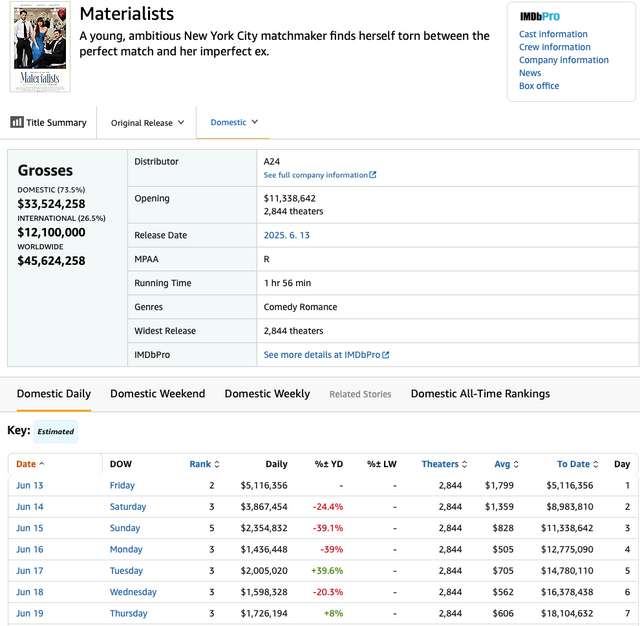
Task: Click external link icon beside full company information
Action: tap(373, 175)
